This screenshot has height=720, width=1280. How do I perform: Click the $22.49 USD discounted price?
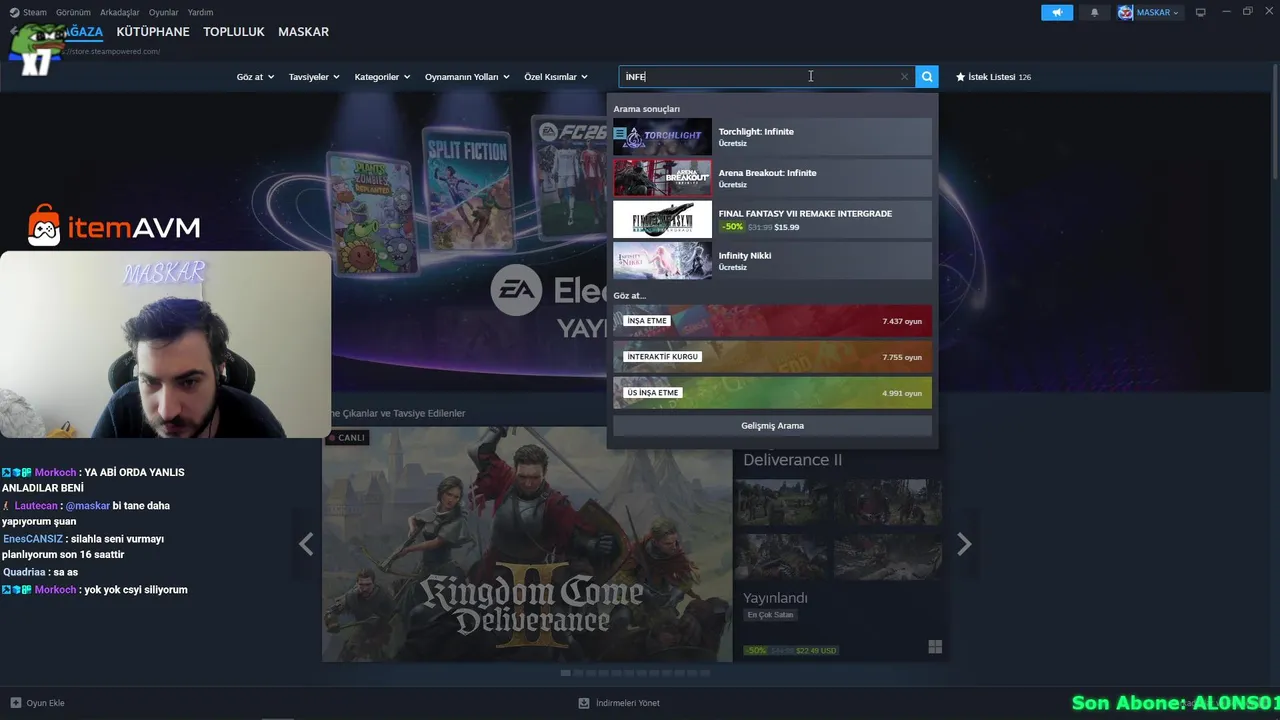816,650
